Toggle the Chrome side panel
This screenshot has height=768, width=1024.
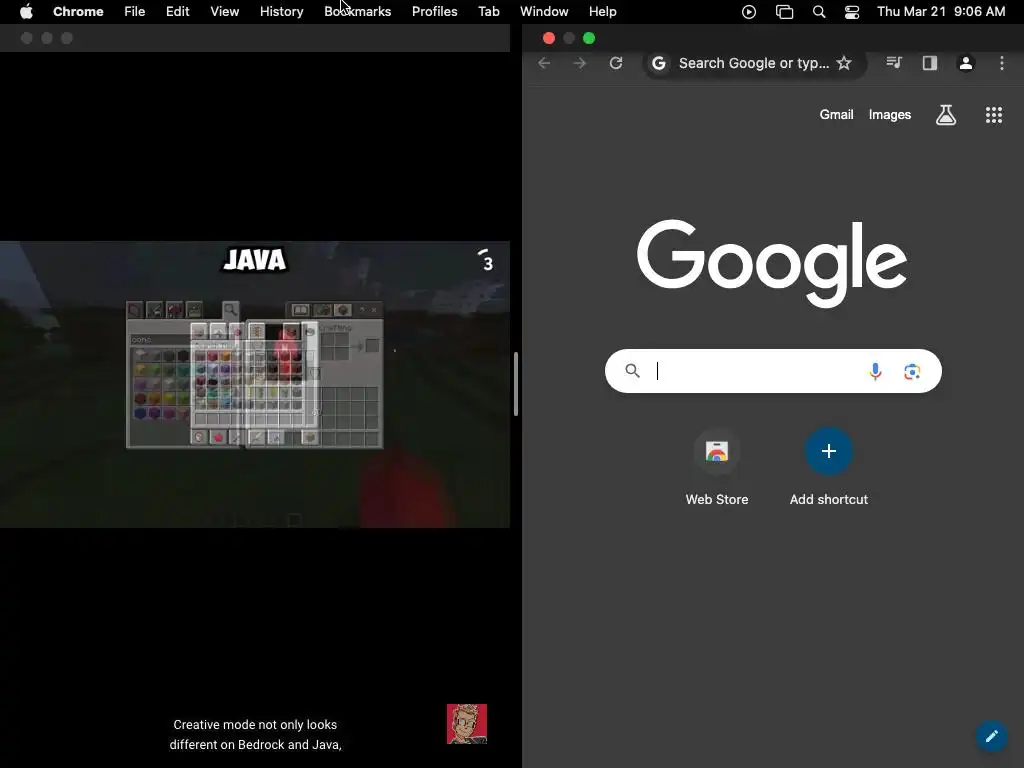click(x=930, y=63)
